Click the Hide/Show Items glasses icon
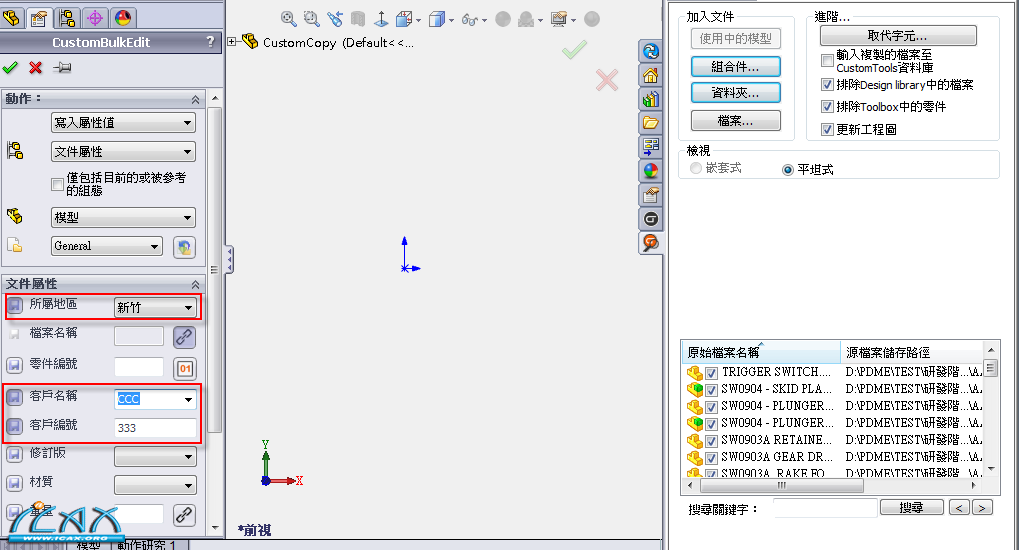Image resolution: width=1019 pixels, height=550 pixels. 470,20
